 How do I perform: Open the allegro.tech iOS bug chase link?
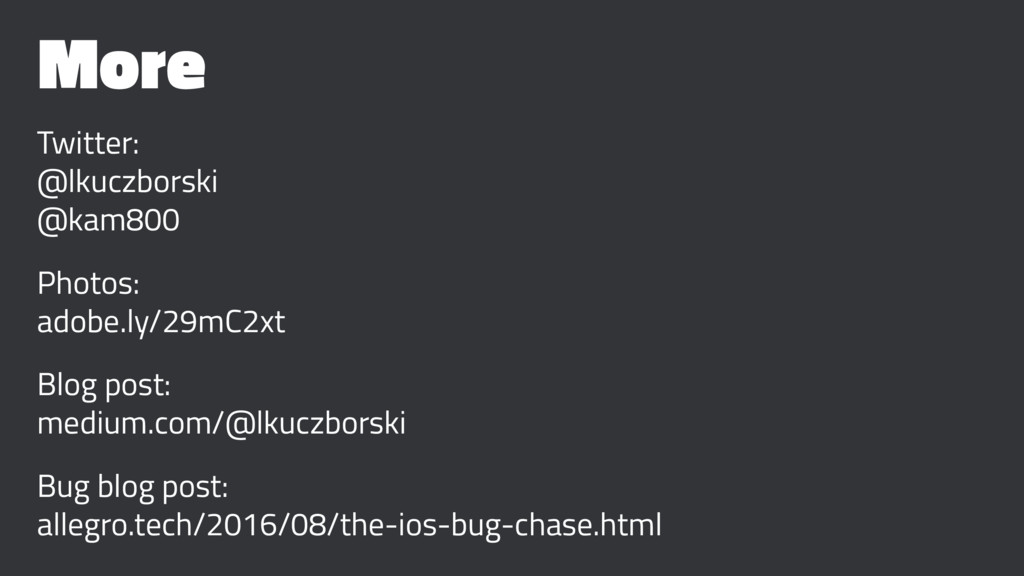click(x=349, y=525)
